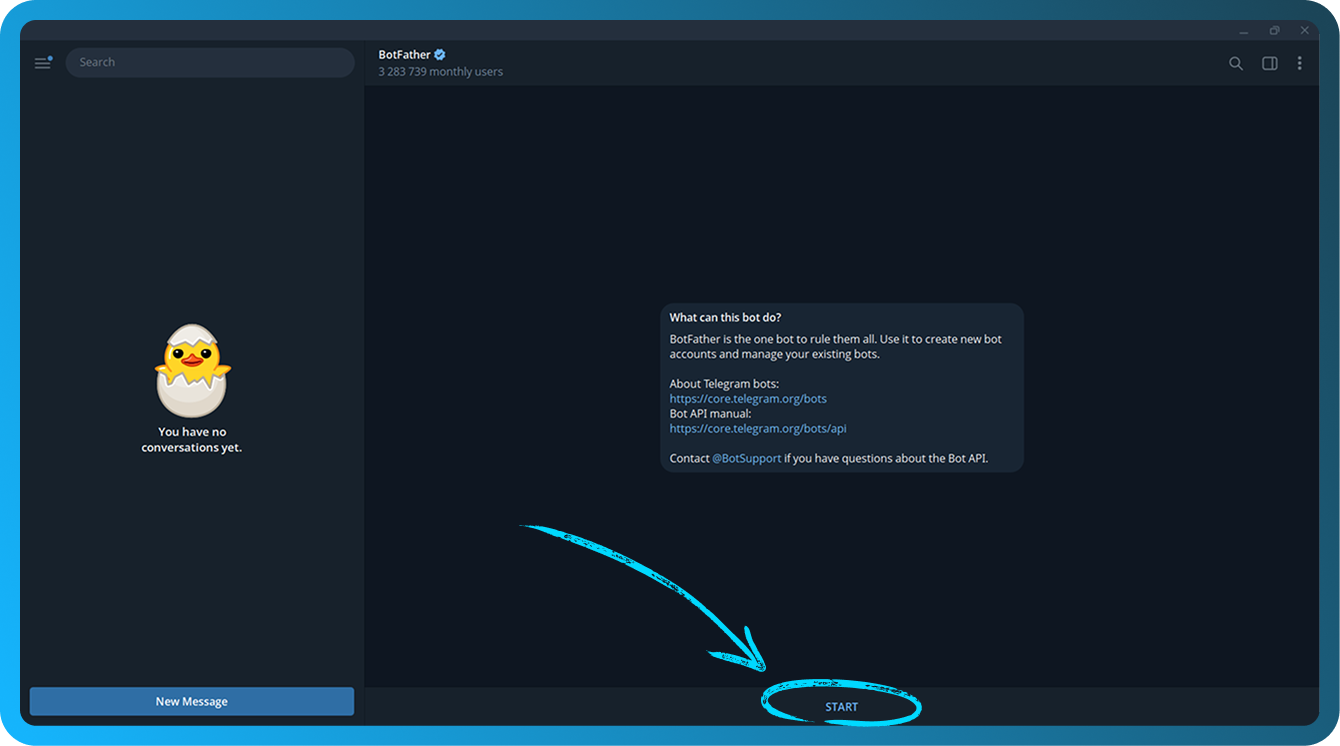Open the Bot API manual link
1340x746 pixels.
[x=758, y=429]
